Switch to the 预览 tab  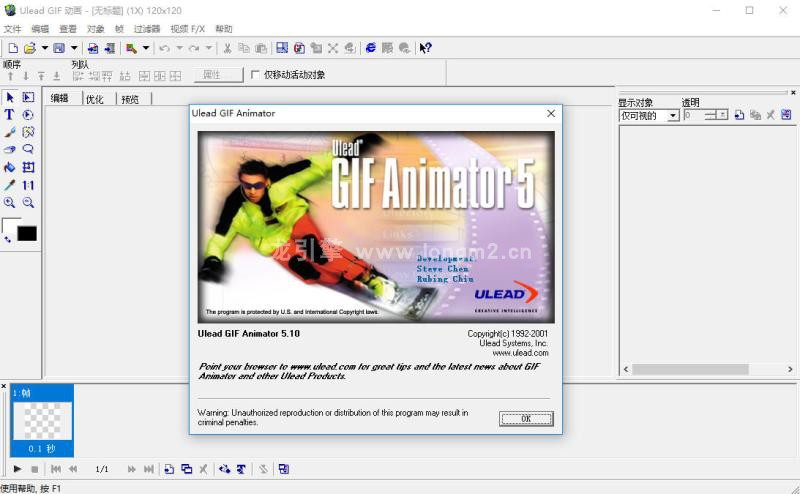[130, 99]
